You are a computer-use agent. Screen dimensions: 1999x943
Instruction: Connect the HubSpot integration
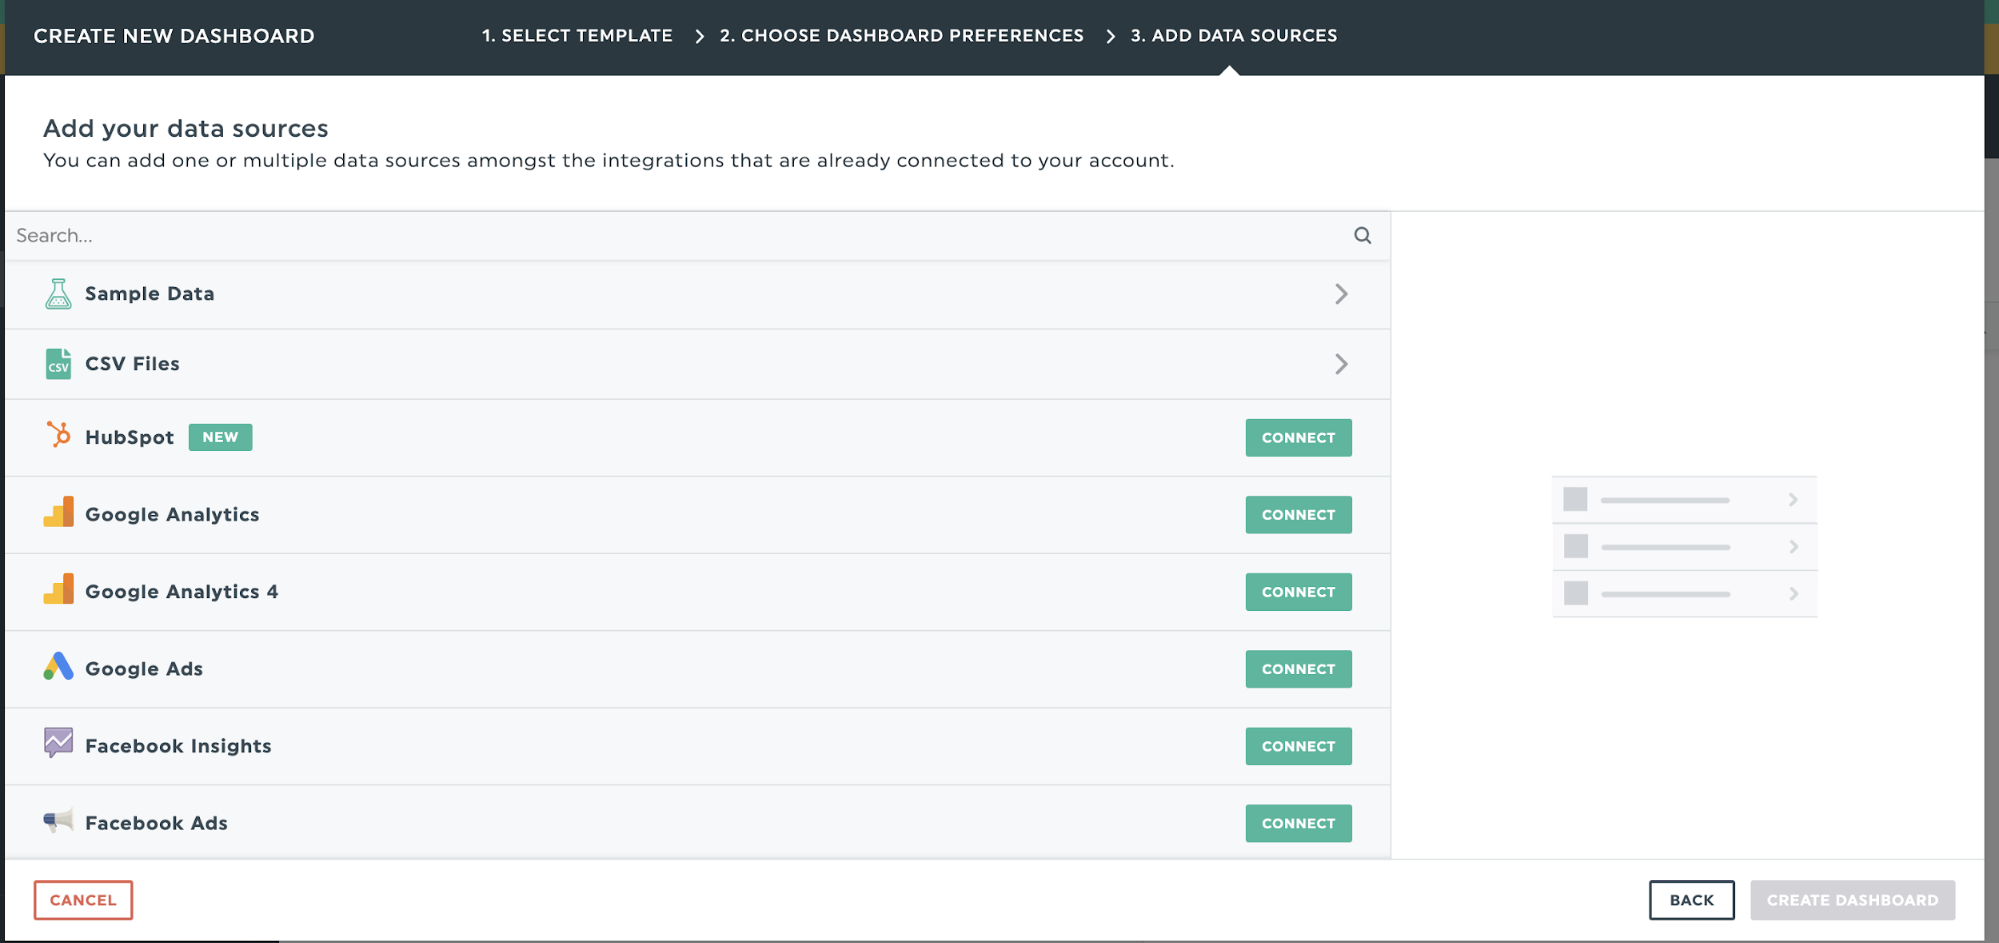pos(1298,438)
